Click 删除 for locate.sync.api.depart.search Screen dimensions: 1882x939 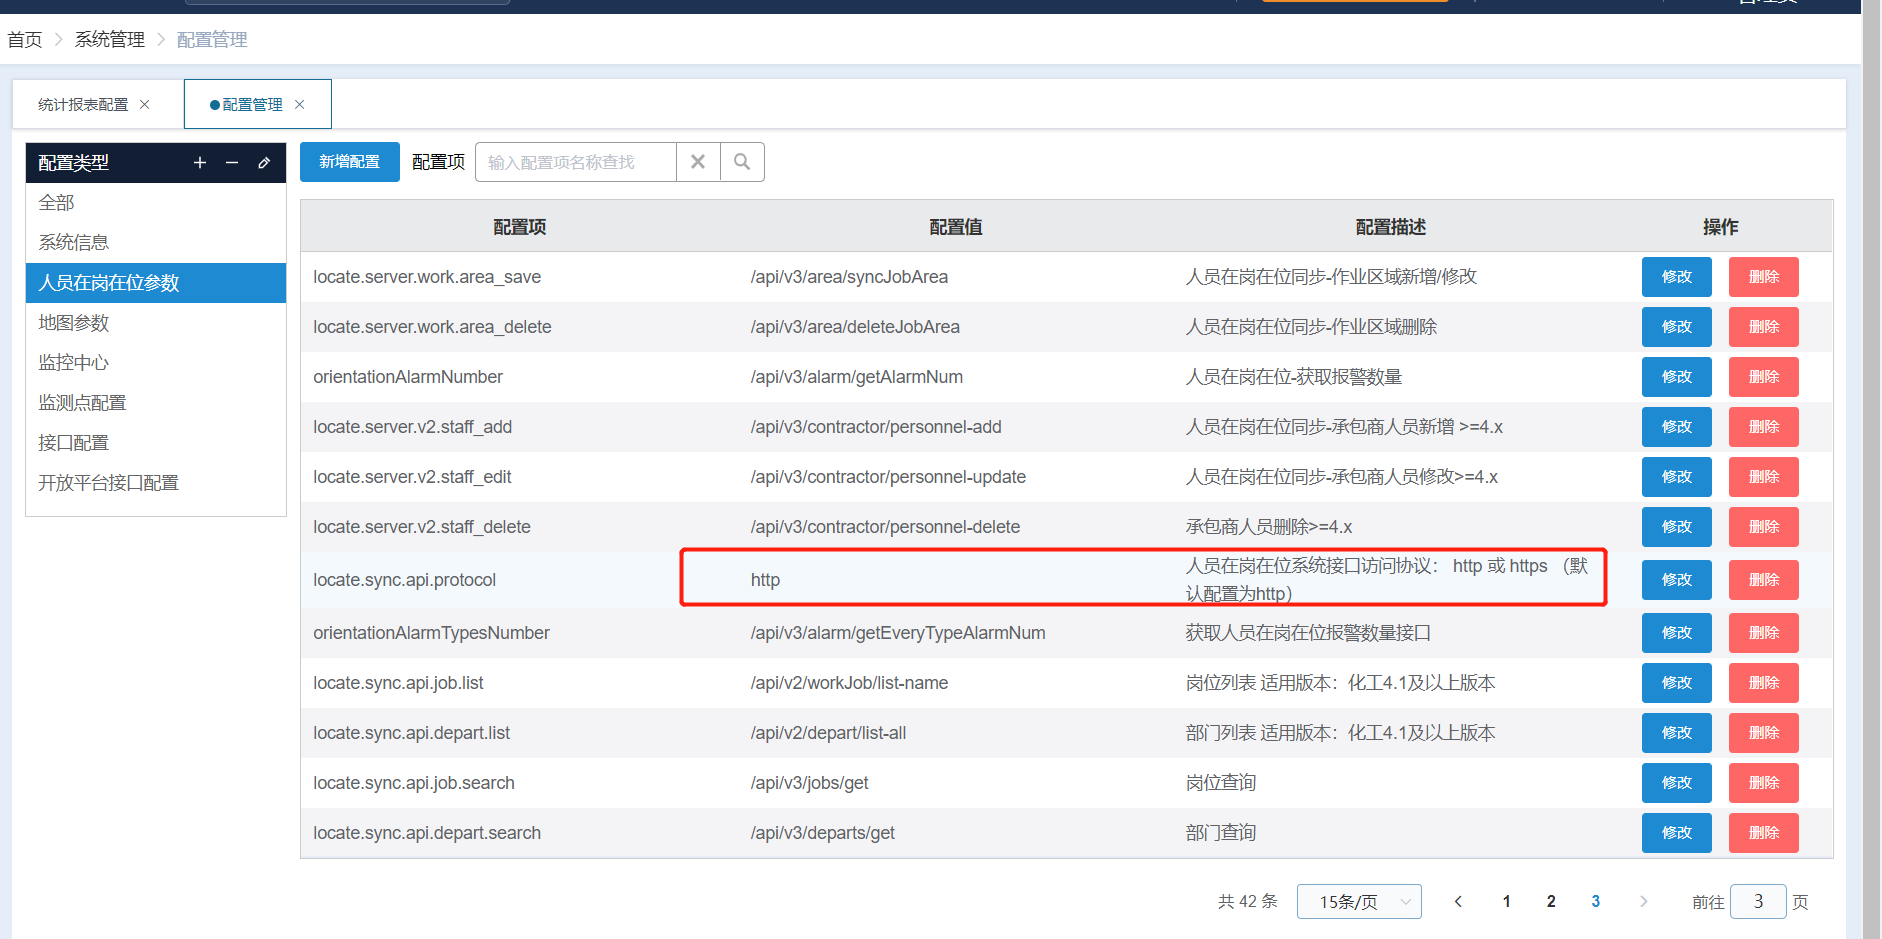1764,833
